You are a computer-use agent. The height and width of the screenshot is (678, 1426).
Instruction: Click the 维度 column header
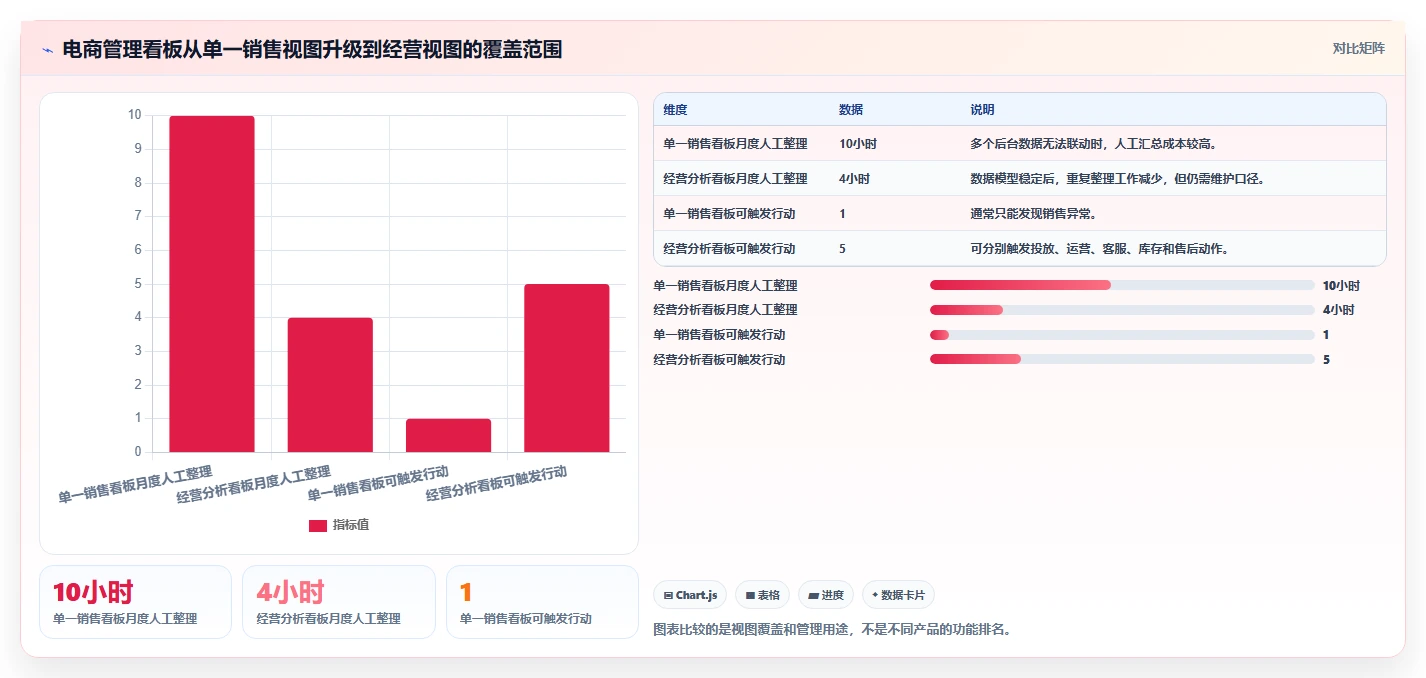pos(675,110)
